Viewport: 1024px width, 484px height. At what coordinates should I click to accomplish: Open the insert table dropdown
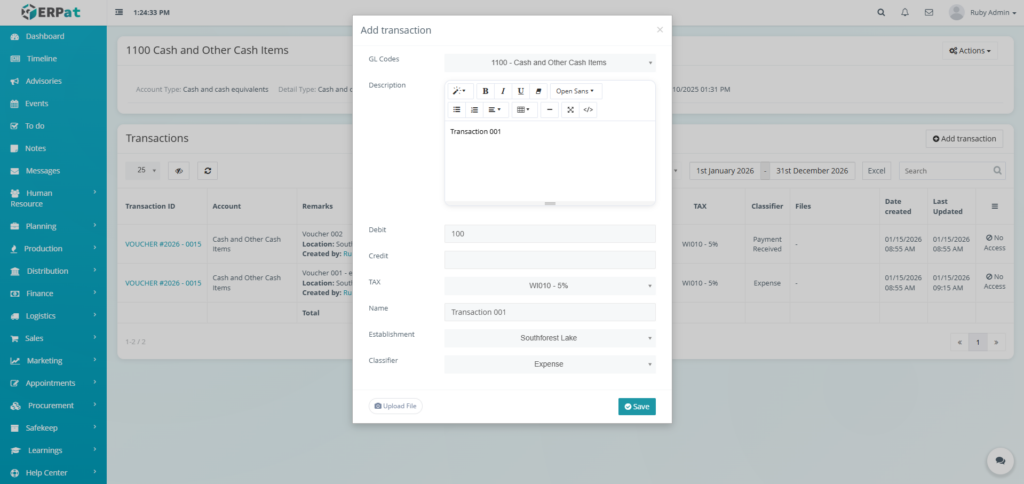pyautogui.click(x=524, y=110)
